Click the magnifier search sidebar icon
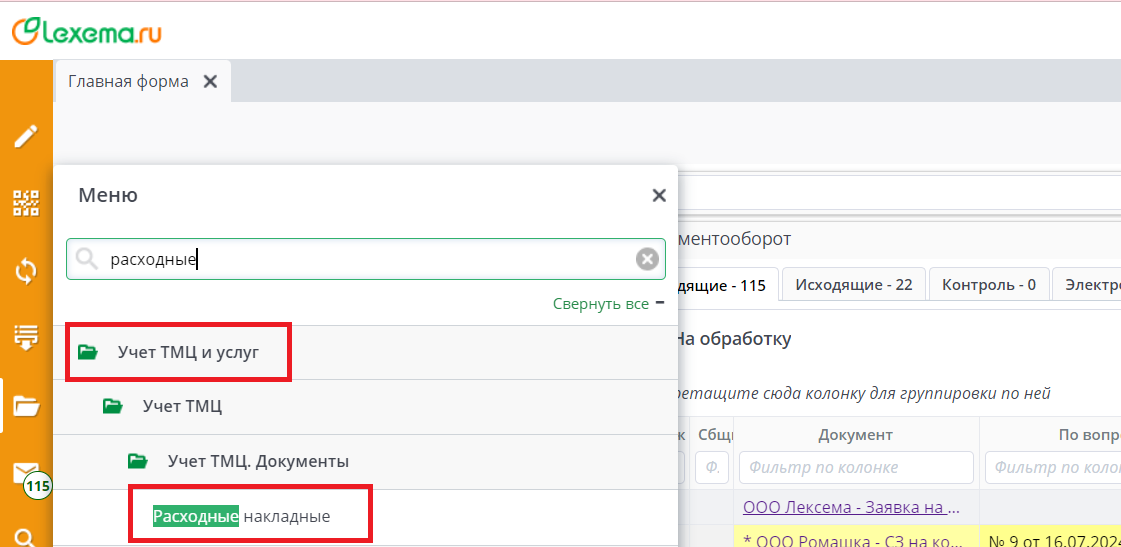Viewport: 1121px width, 547px height. click(x=26, y=538)
